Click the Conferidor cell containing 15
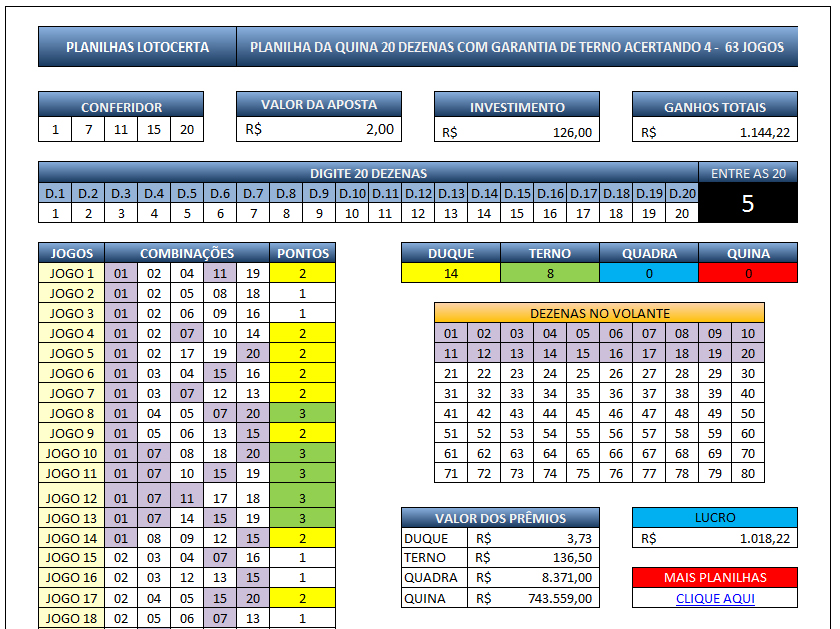 coord(154,130)
